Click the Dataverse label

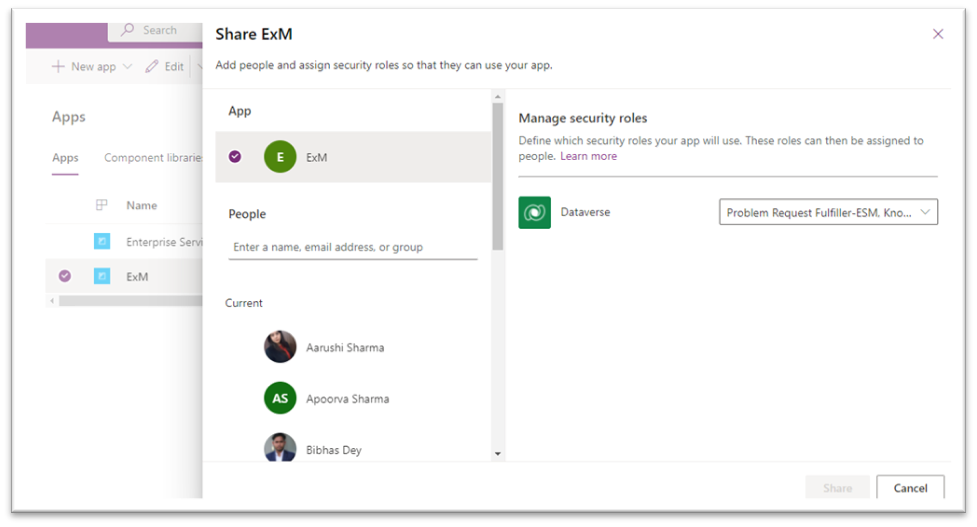coord(585,212)
